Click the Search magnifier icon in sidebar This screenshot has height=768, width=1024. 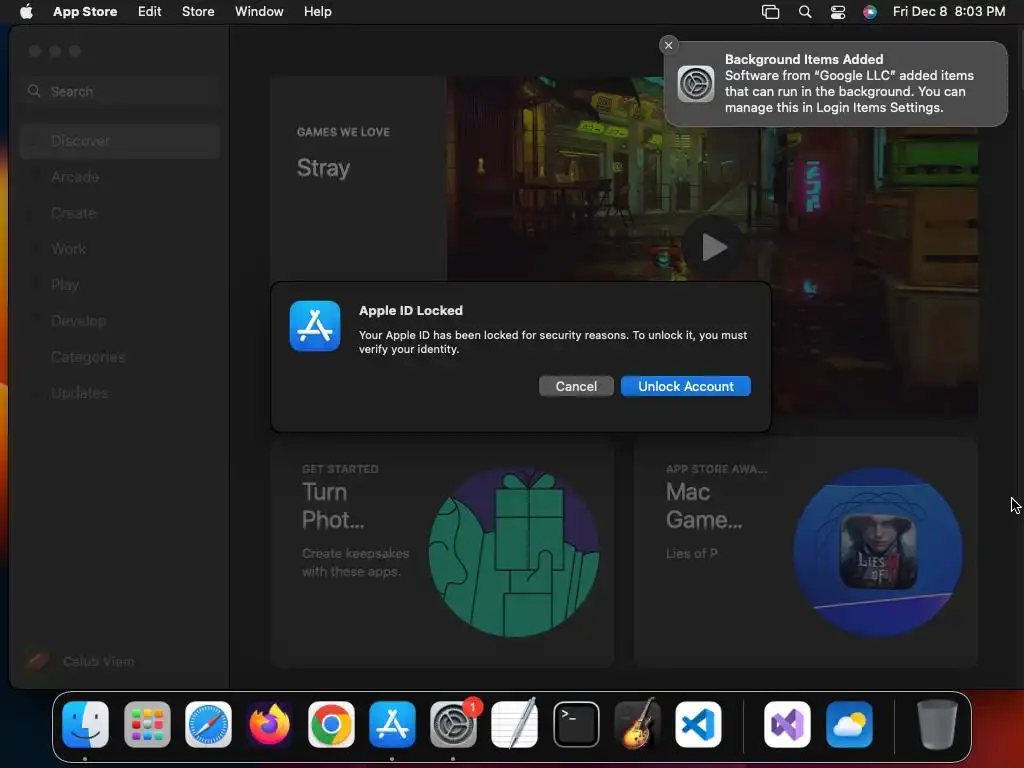(x=34, y=91)
